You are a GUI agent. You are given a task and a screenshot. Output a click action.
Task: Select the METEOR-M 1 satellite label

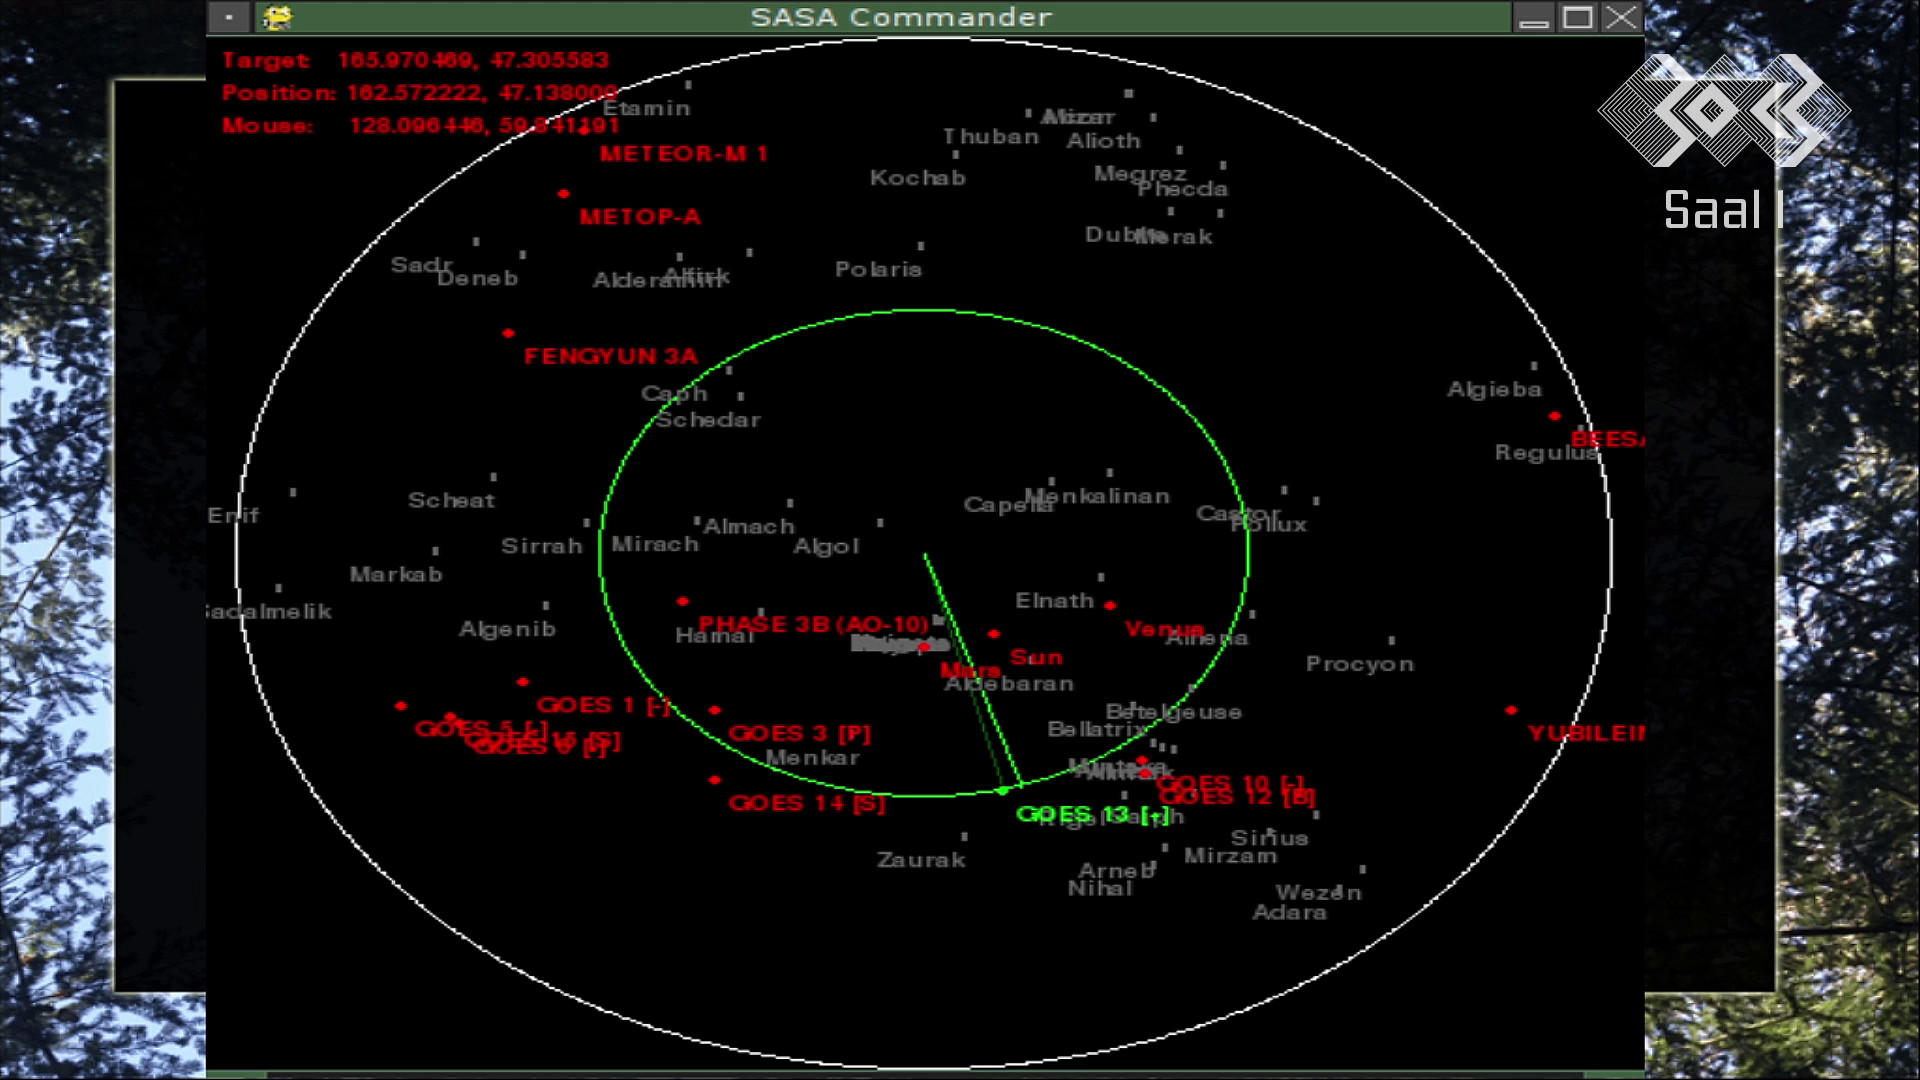pyautogui.click(x=683, y=153)
